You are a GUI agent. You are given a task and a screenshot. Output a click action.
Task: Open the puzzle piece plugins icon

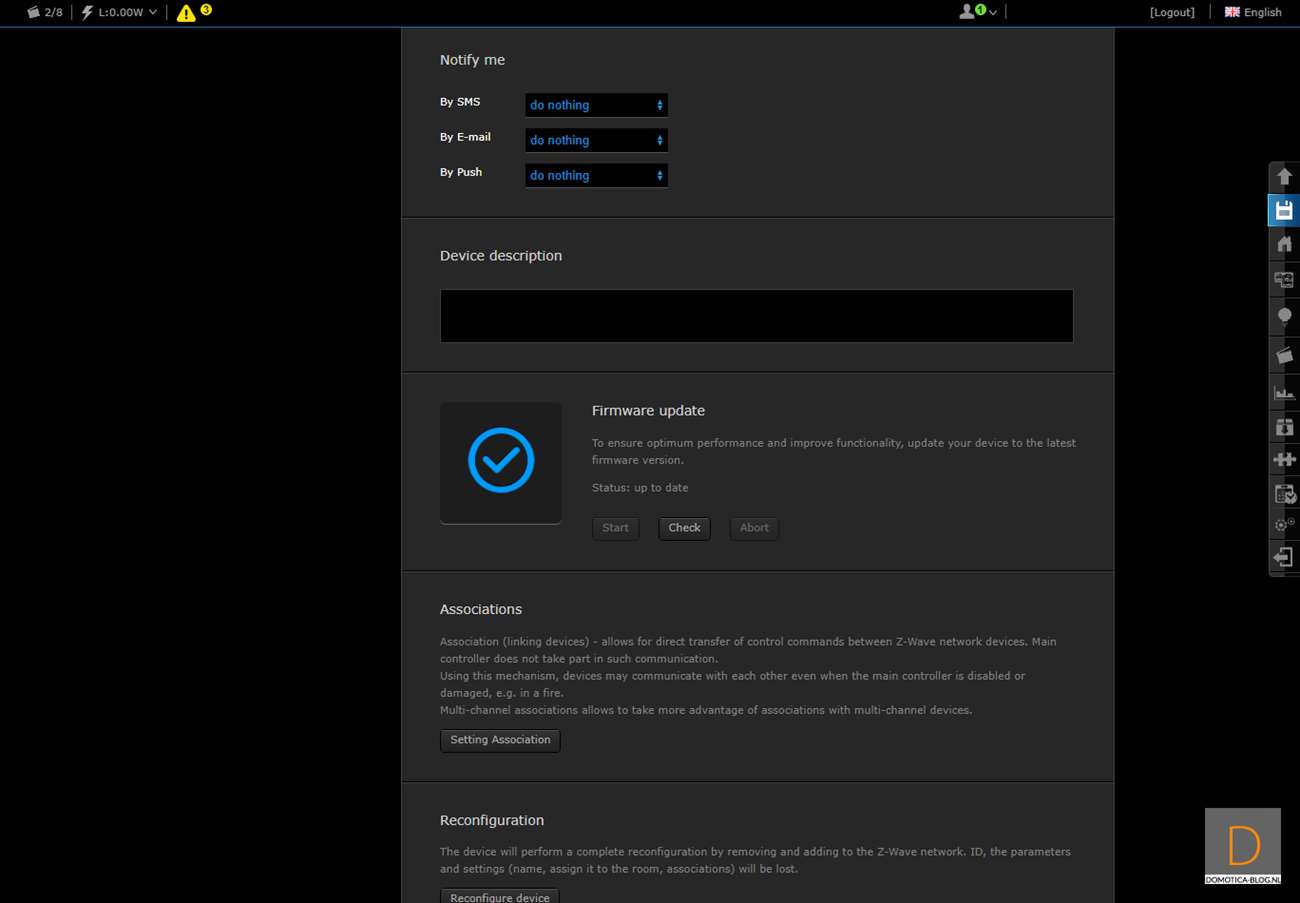1284,459
